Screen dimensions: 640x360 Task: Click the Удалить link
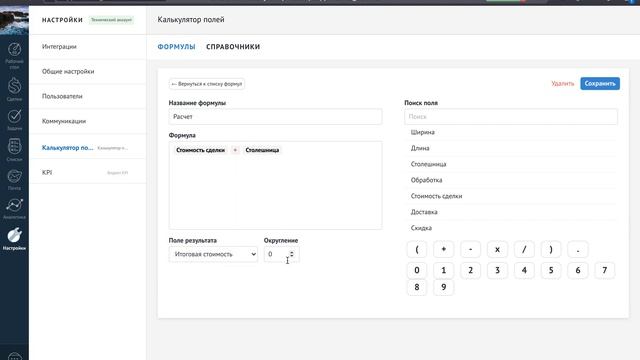click(x=562, y=84)
